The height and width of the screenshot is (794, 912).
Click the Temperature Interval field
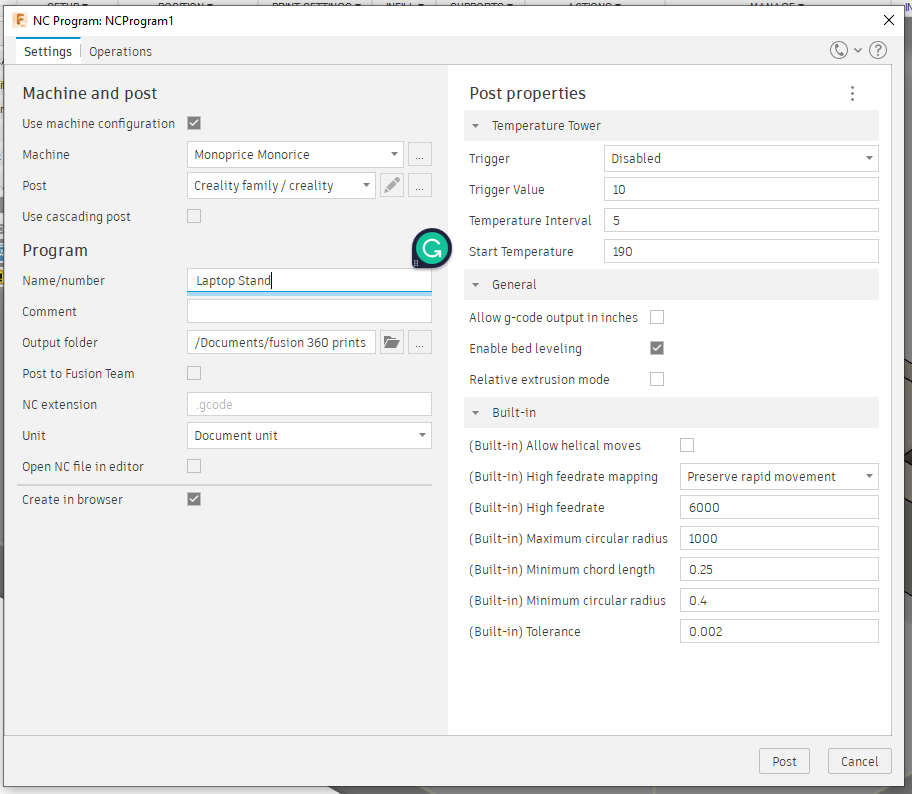[x=741, y=220]
